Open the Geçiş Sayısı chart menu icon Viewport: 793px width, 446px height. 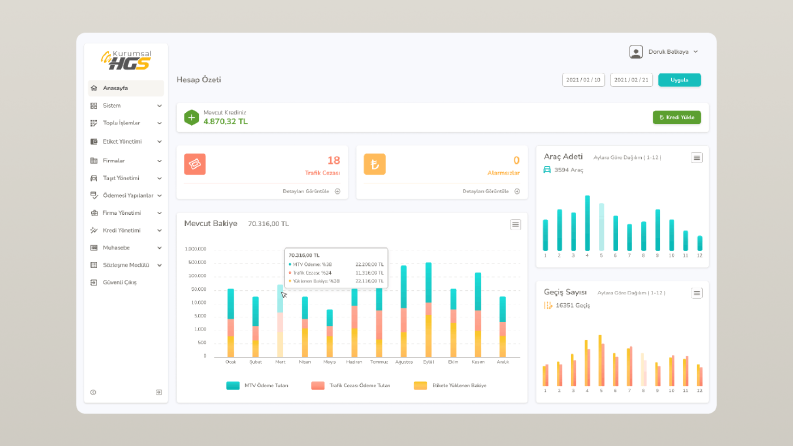click(x=696, y=293)
